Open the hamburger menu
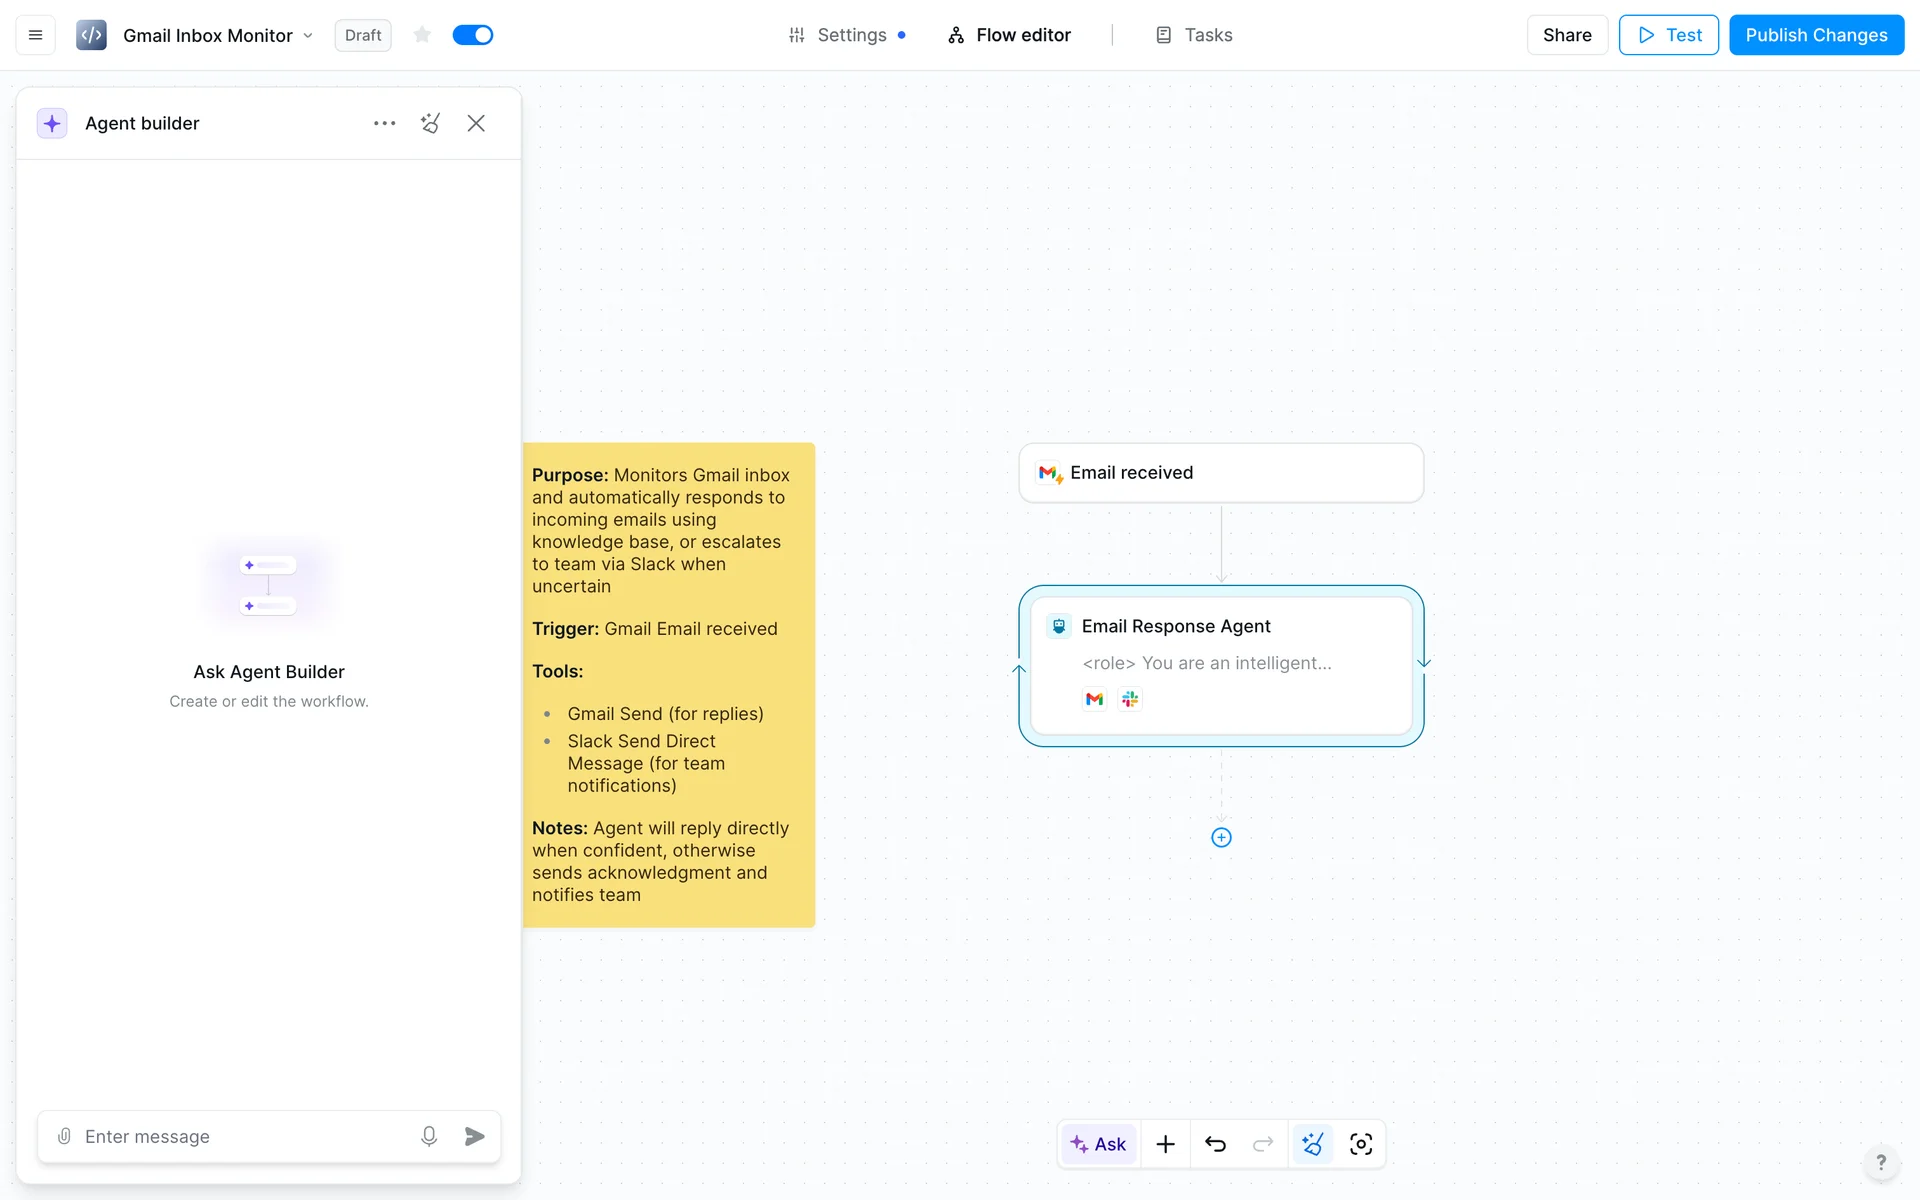1920x1200 pixels. (35, 35)
